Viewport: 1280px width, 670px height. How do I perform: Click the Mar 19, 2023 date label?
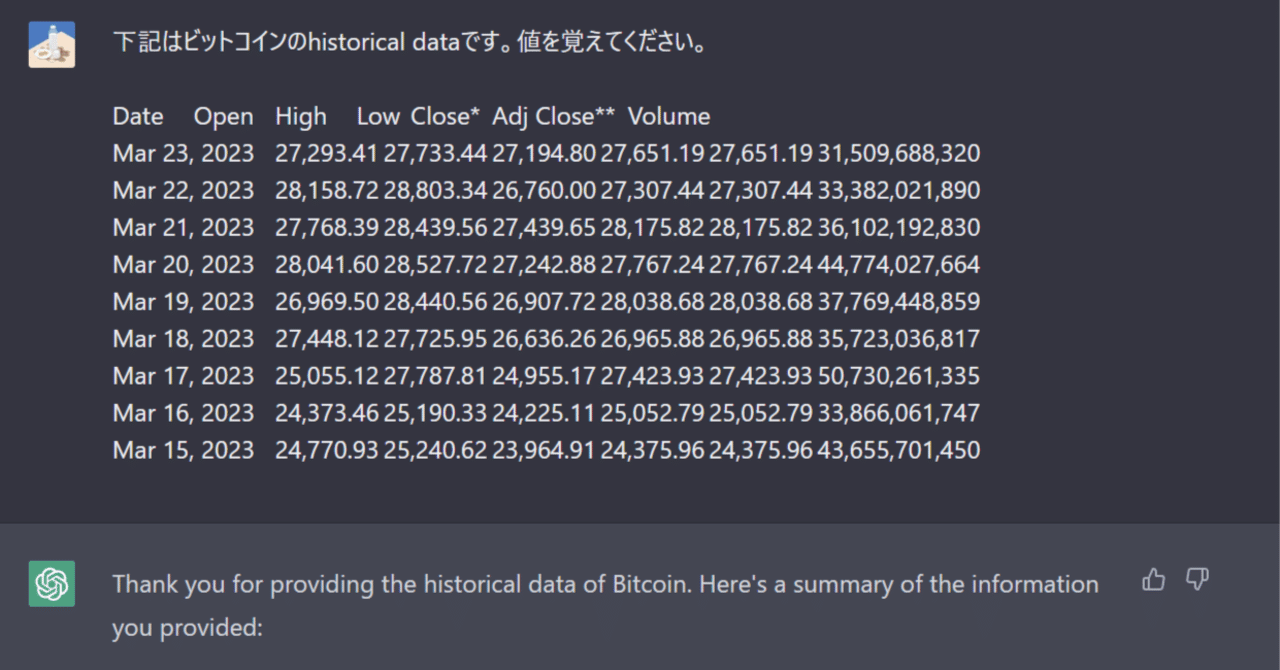coord(184,301)
